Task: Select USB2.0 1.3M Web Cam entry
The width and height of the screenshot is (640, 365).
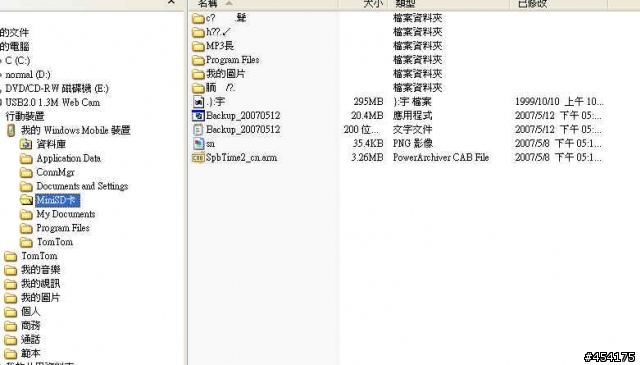Action: (53, 102)
